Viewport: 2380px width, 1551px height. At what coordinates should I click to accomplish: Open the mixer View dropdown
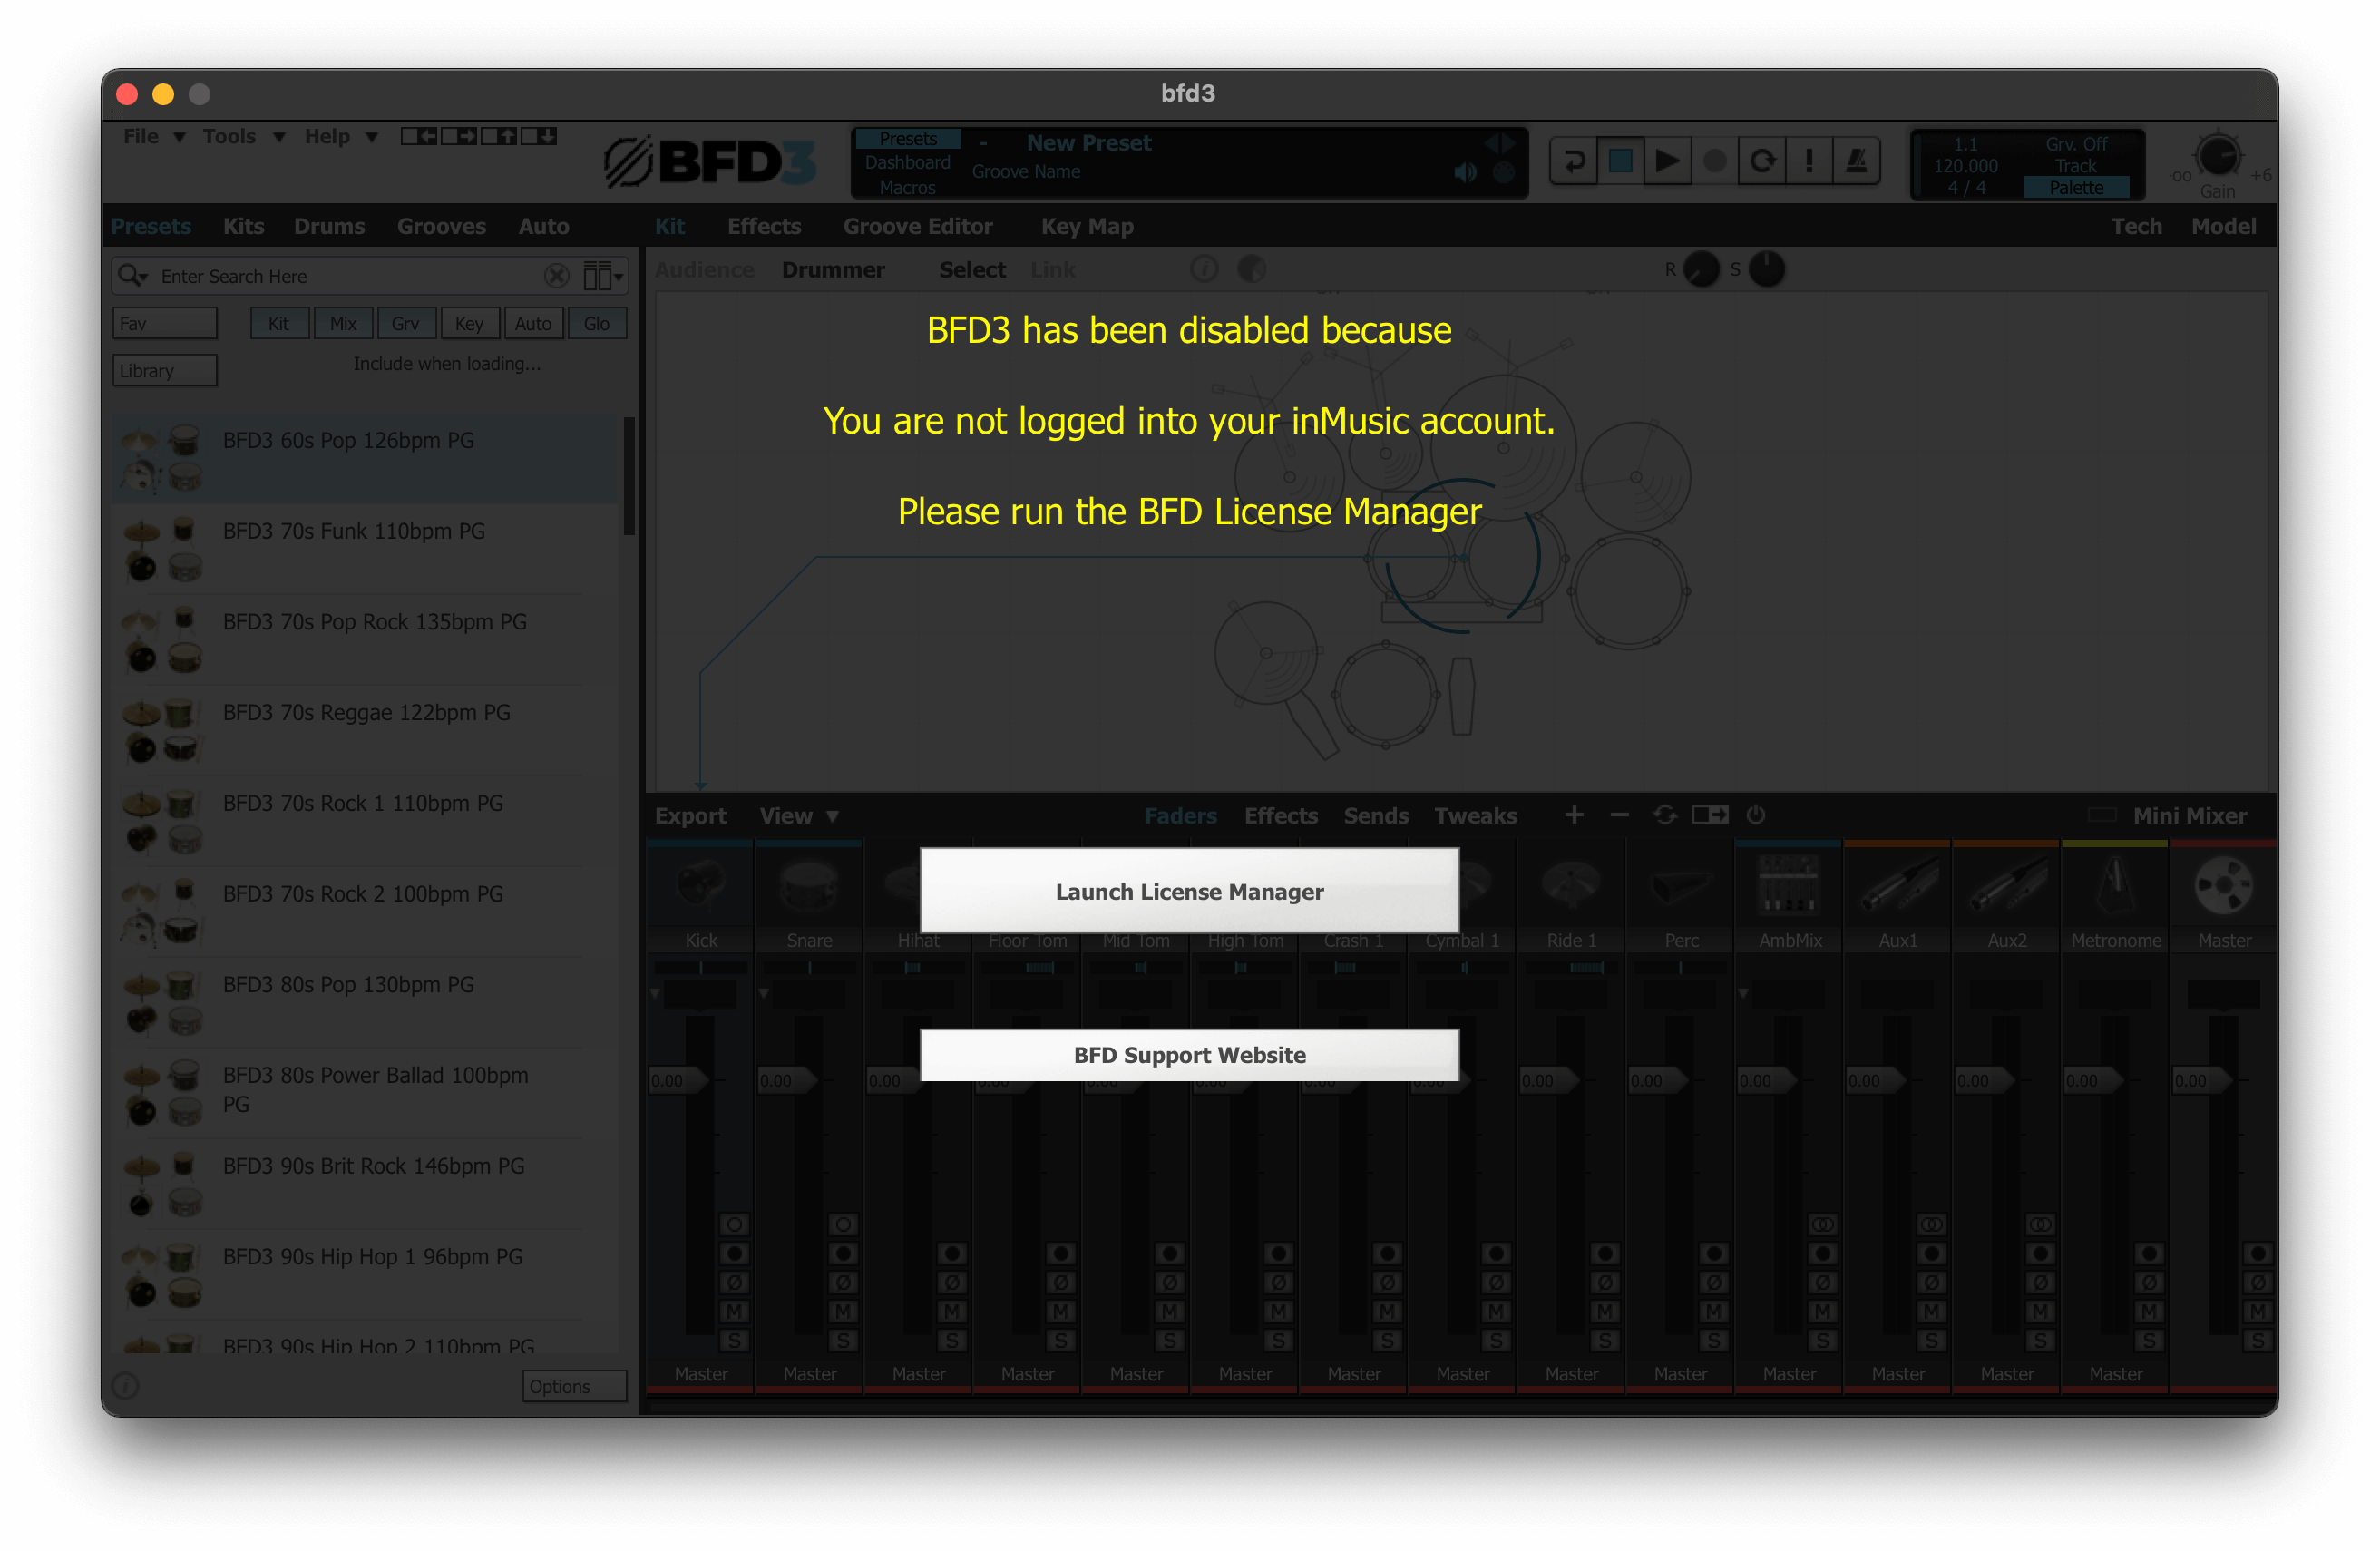click(799, 815)
